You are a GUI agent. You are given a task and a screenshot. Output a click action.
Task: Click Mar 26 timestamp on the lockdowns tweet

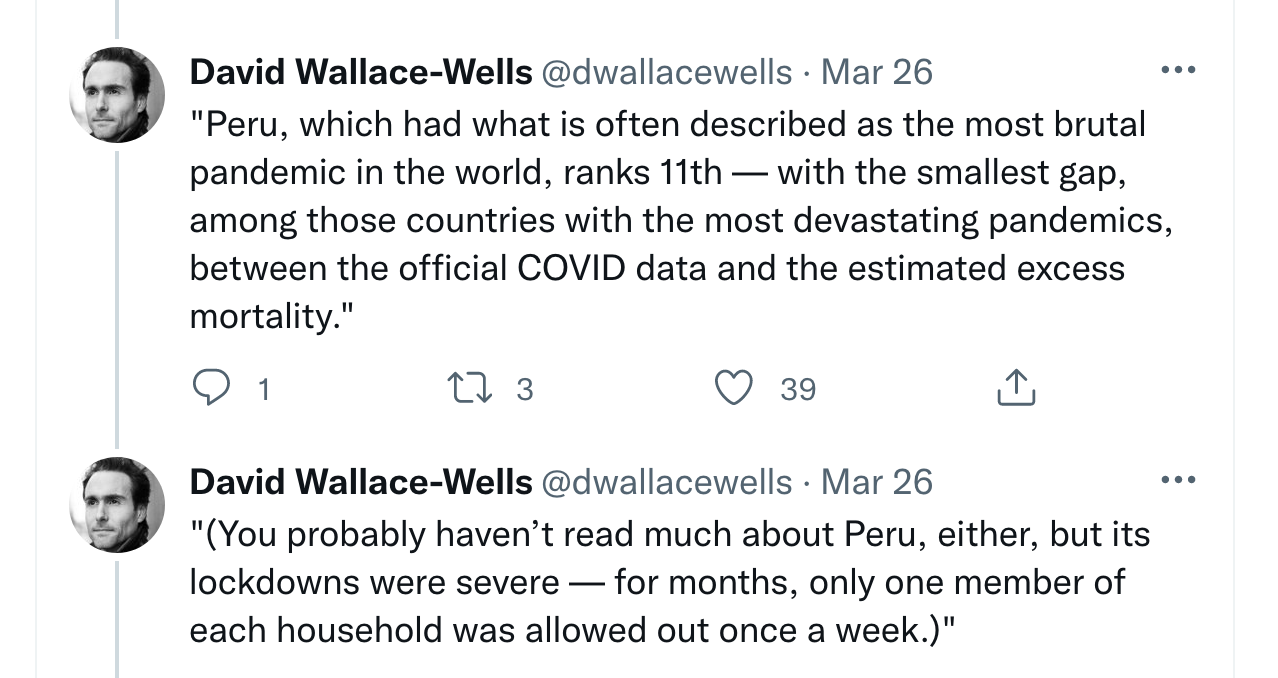(x=876, y=482)
